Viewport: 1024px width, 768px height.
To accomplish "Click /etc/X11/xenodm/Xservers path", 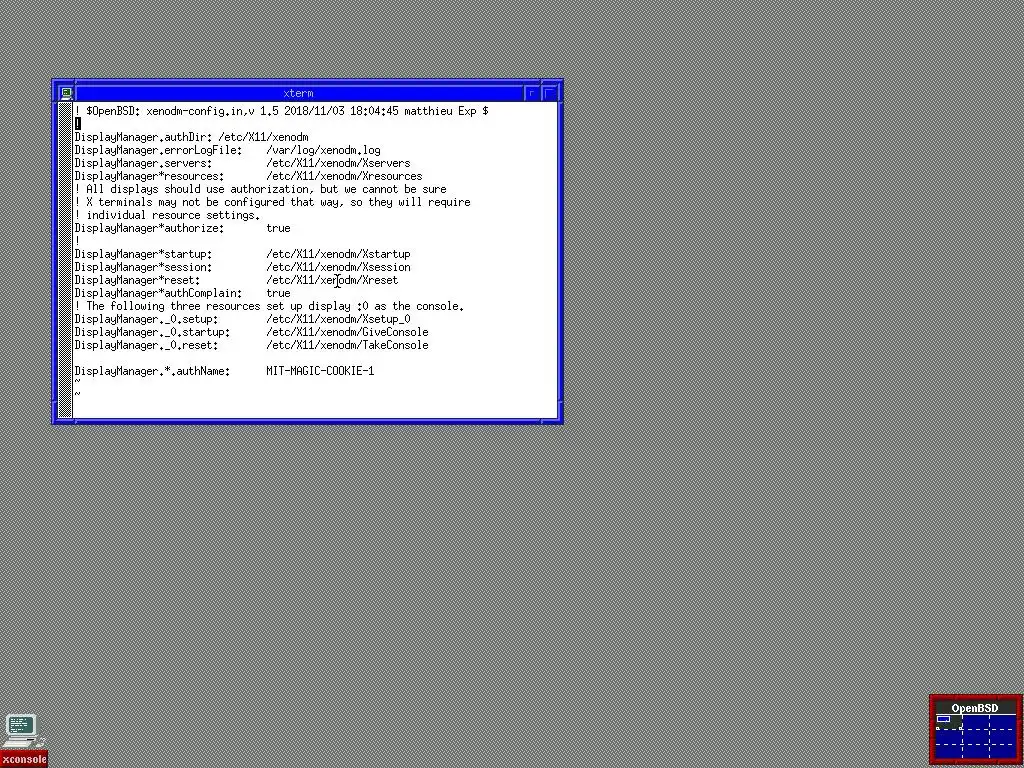I will click(338, 163).
